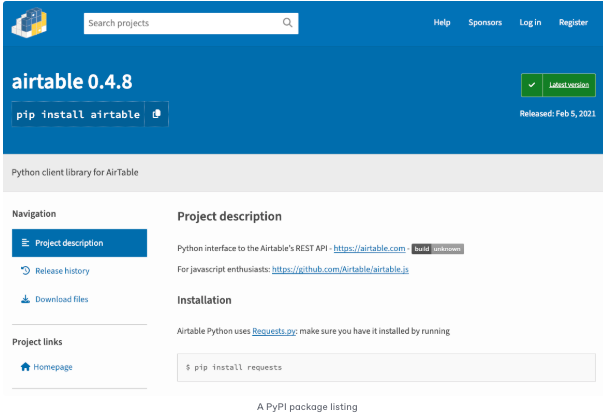Click the search magnifier icon
The height and width of the screenshot is (418, 603).
287,23
